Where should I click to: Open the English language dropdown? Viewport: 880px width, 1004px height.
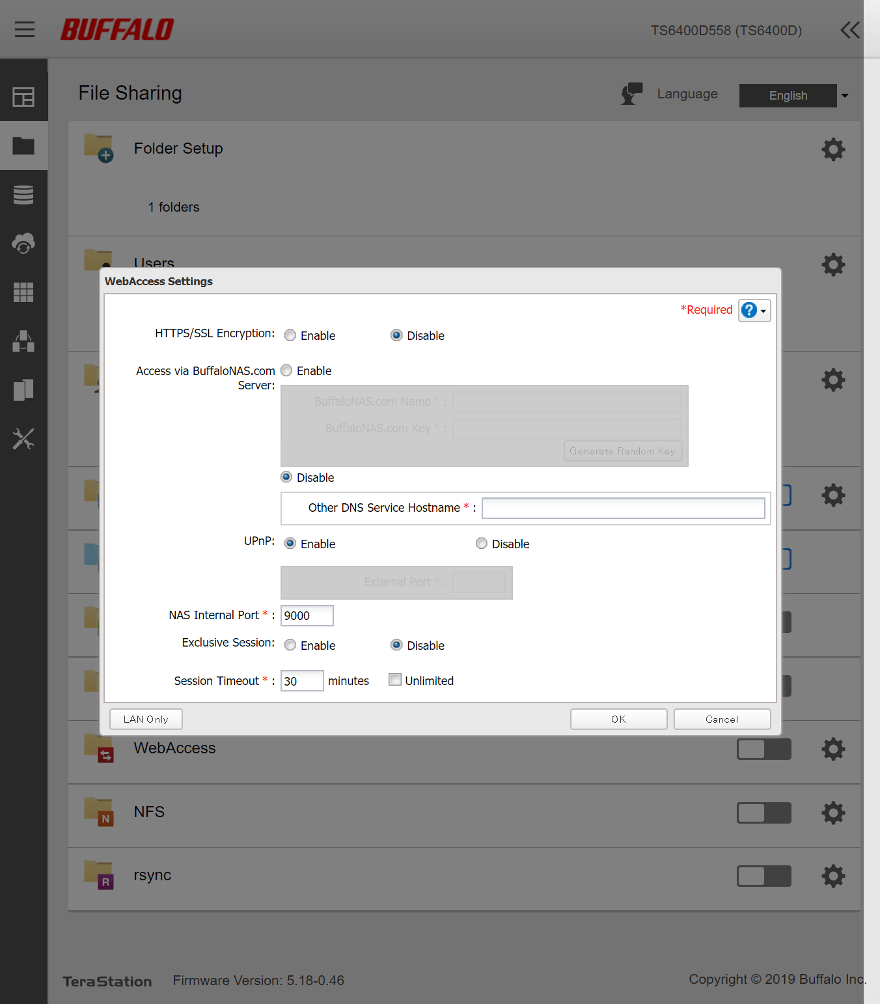pos(788,95)
